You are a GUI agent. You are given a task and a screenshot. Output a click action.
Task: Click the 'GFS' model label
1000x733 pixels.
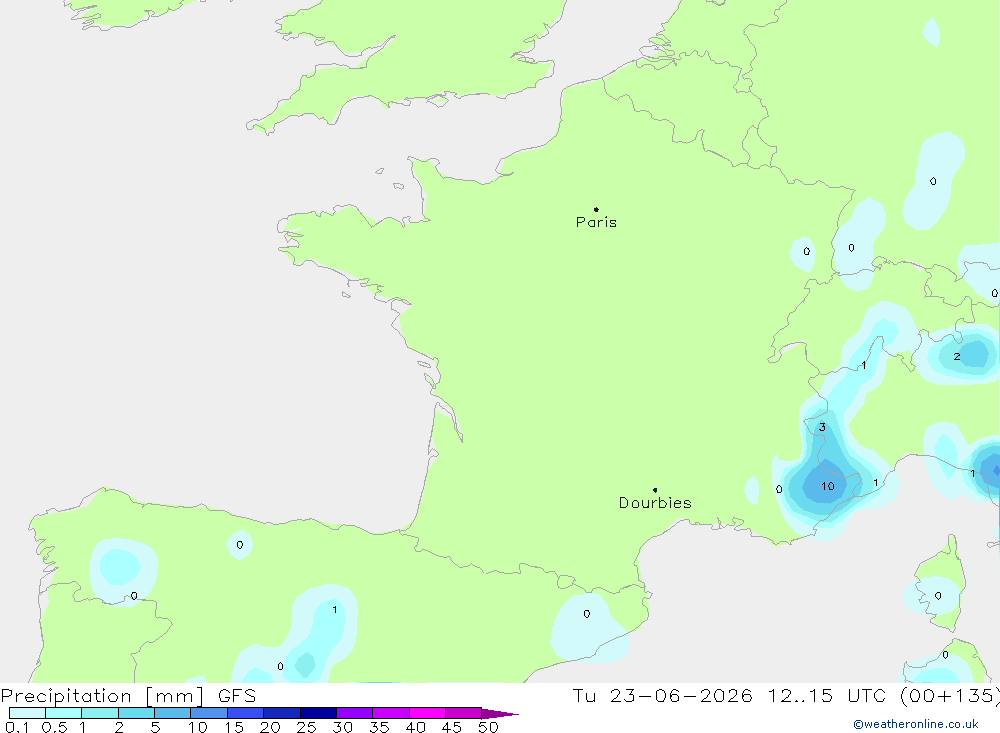tap(237, 696)
